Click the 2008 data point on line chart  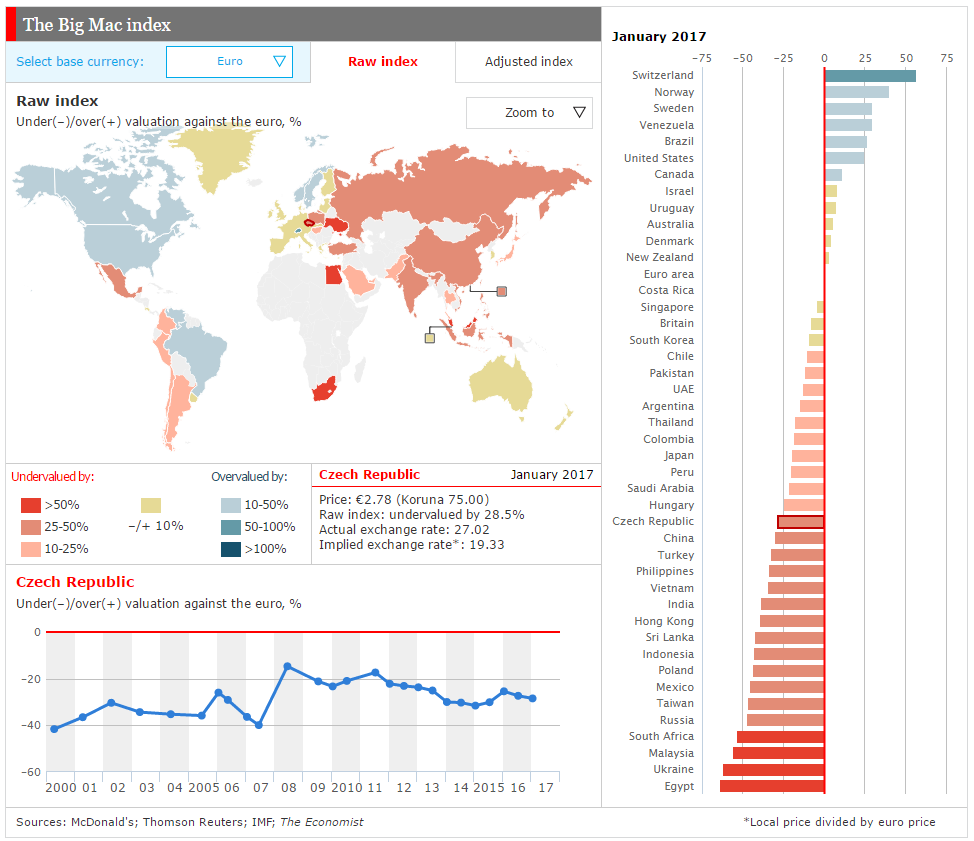coord(288,666)
